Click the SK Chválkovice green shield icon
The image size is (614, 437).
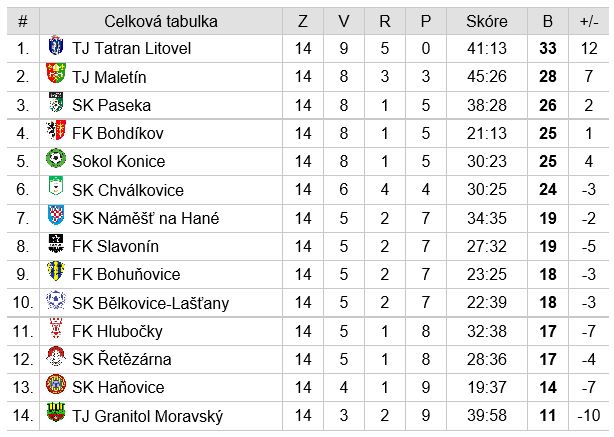(x=56, y=186)
